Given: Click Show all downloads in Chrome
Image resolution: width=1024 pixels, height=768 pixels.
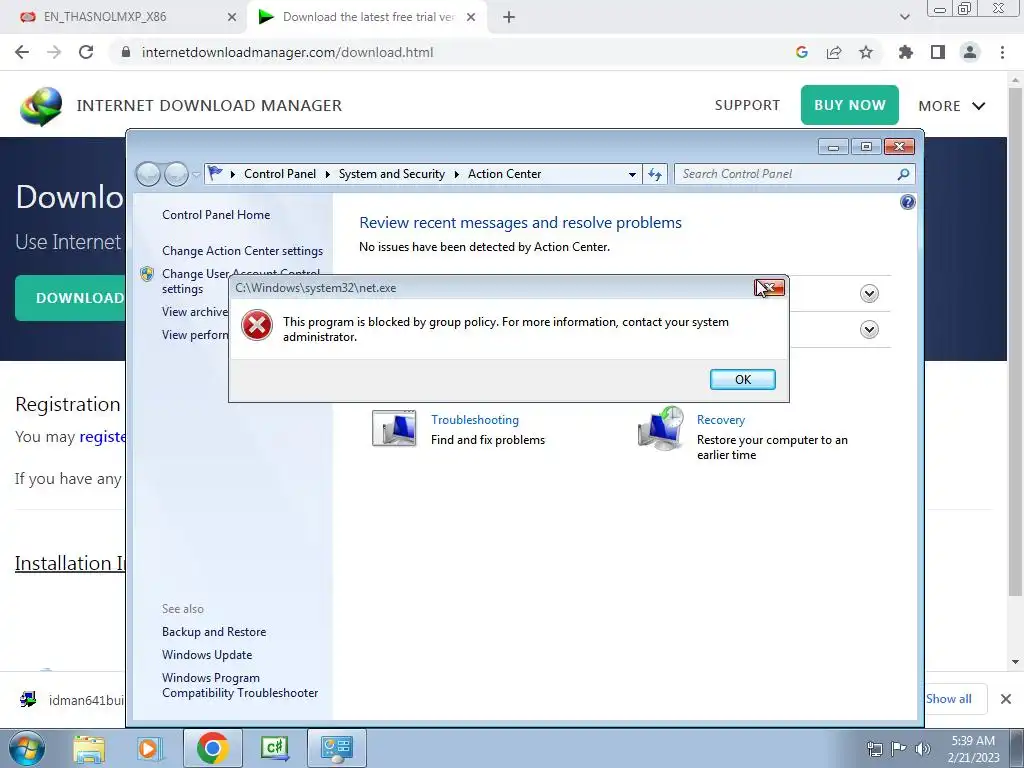Looking at the screenshot, I should pyautogui.click(x=948, y=699).
